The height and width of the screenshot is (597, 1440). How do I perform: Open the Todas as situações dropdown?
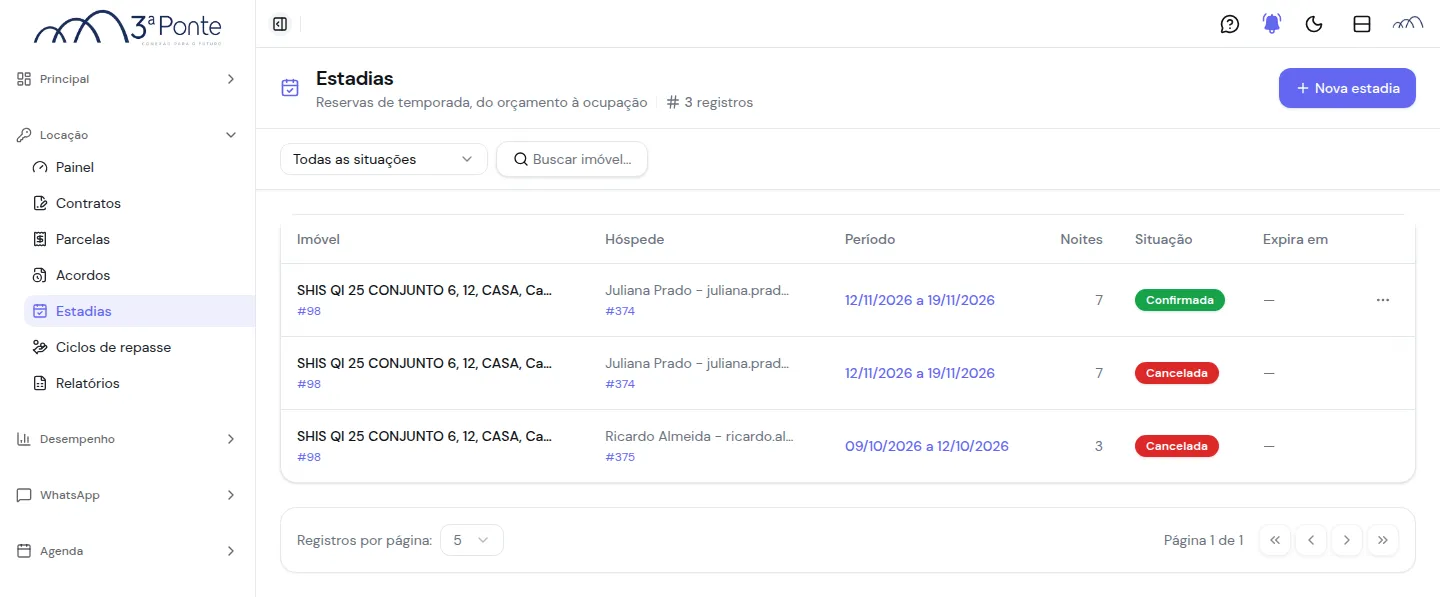coord(384,159)
